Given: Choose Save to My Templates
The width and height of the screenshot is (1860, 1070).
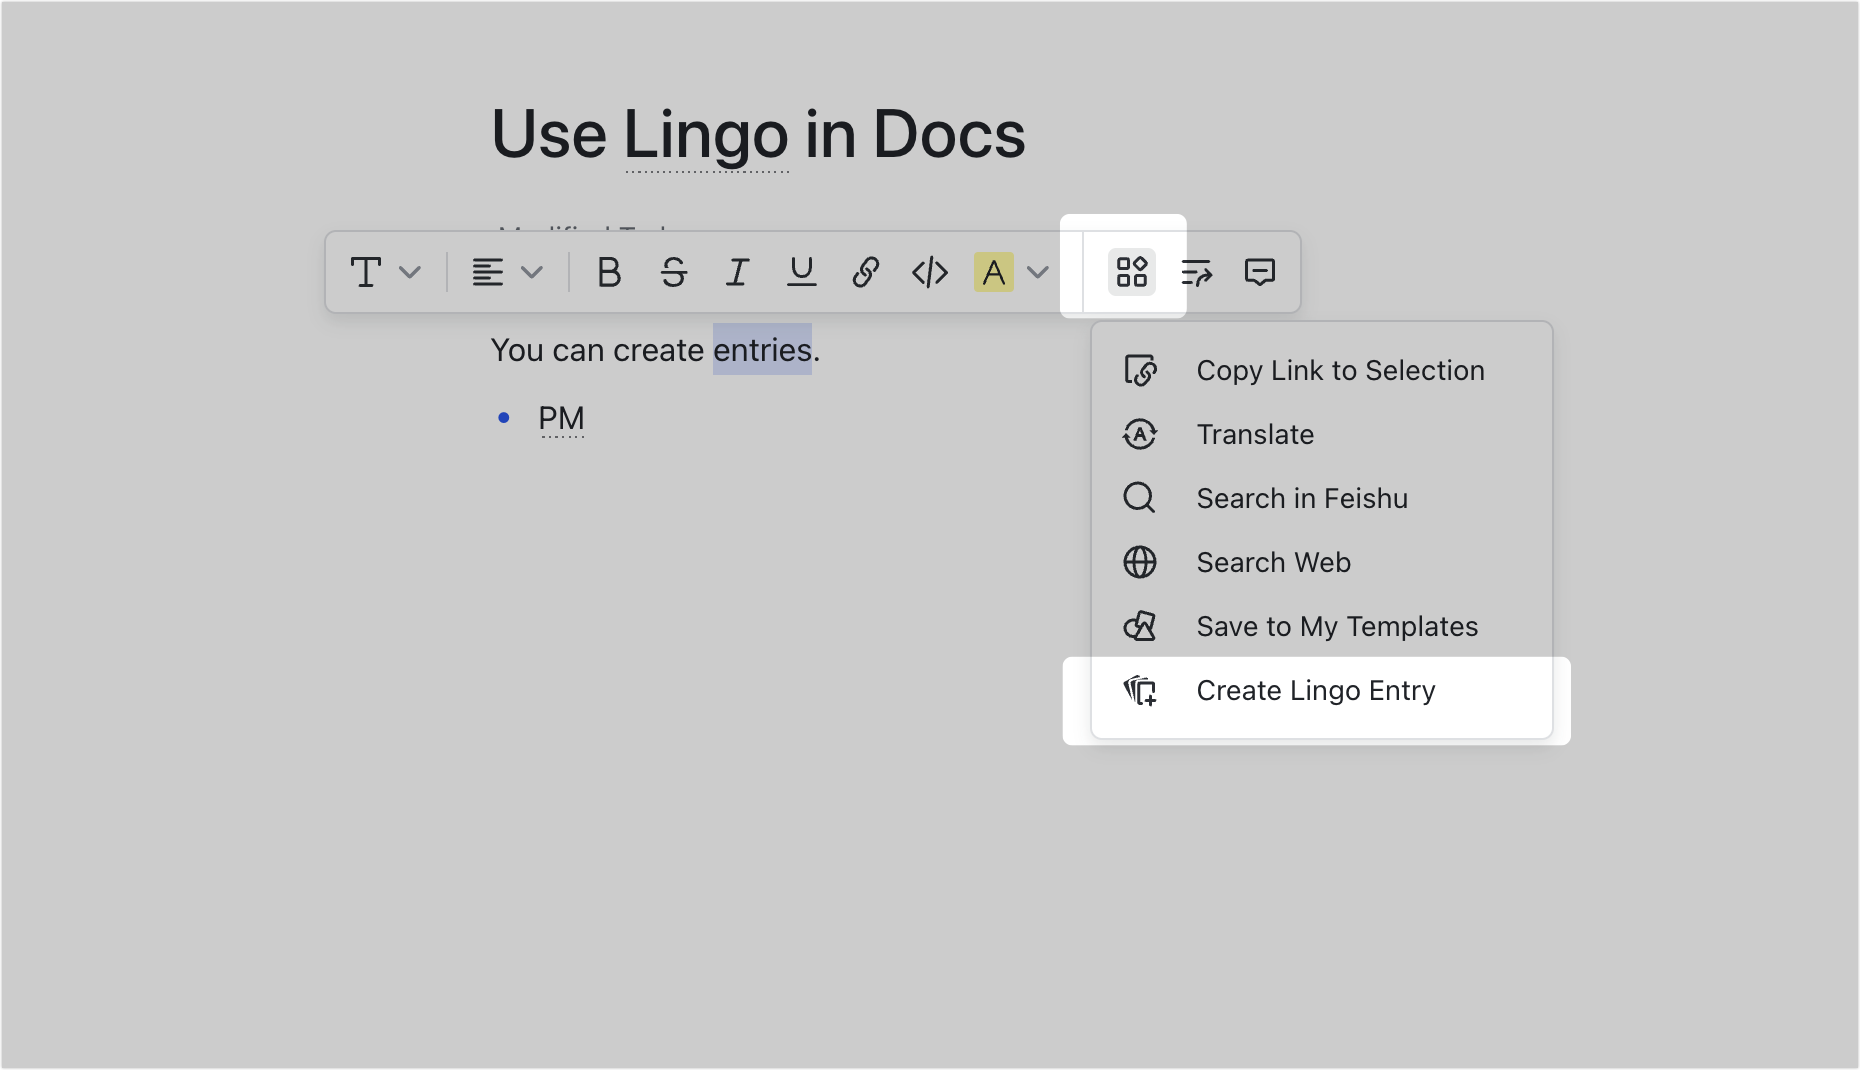Looking at the screenshot, I should 1322,626.
